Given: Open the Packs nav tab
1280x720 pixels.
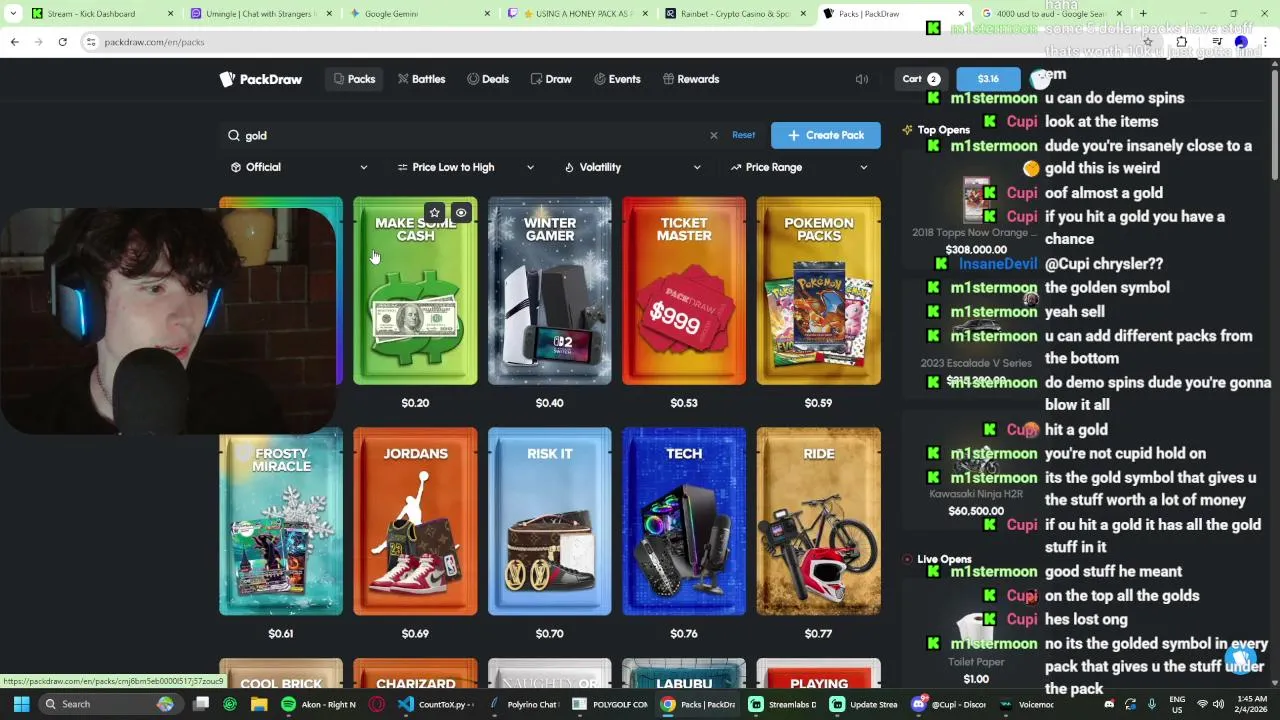Looking at the screenshot, I should 354,79.
